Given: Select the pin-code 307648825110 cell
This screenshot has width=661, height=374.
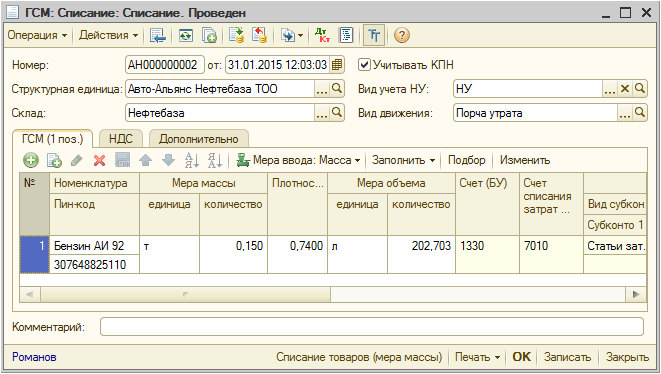Looking at the screenshot, I should [x=94, y=264].
